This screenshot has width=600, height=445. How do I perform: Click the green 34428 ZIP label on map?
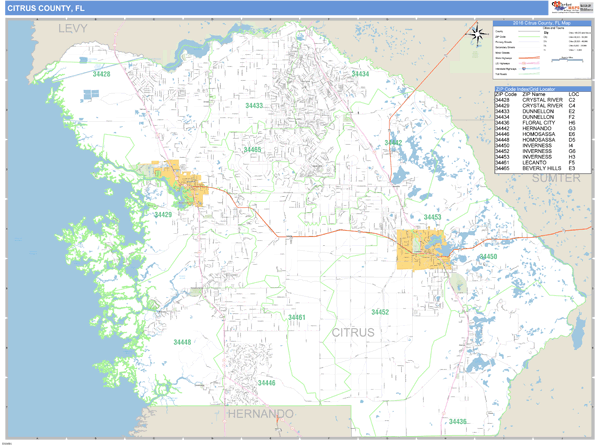[x=101, y=74]
